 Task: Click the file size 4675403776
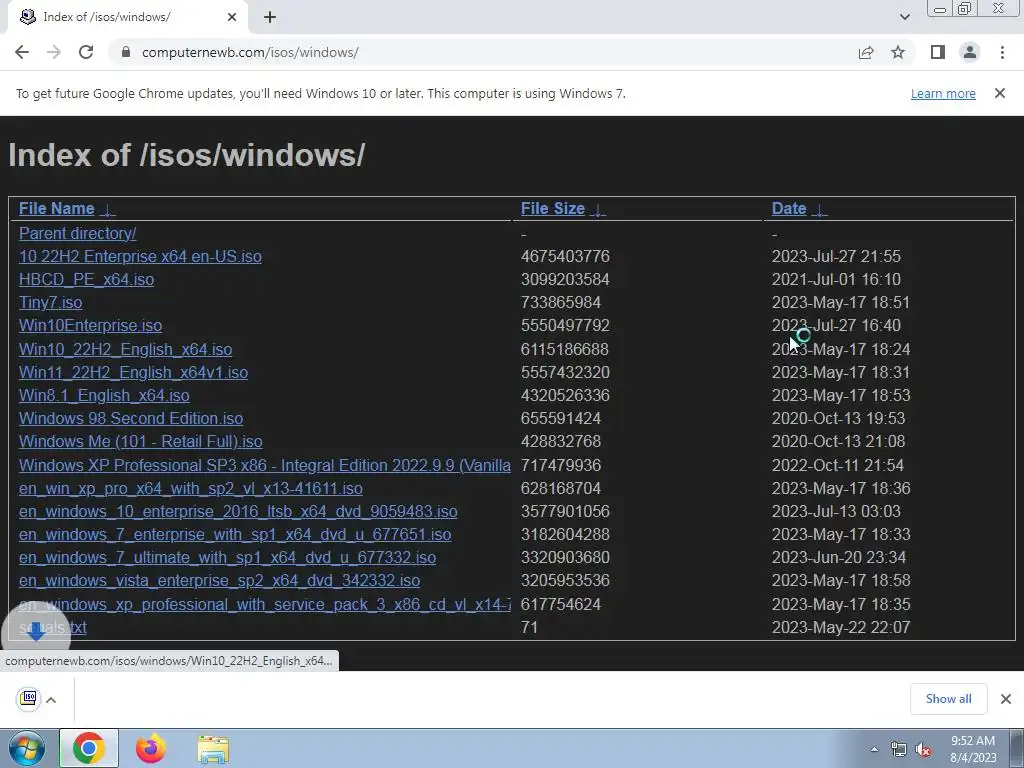(565, 256)
